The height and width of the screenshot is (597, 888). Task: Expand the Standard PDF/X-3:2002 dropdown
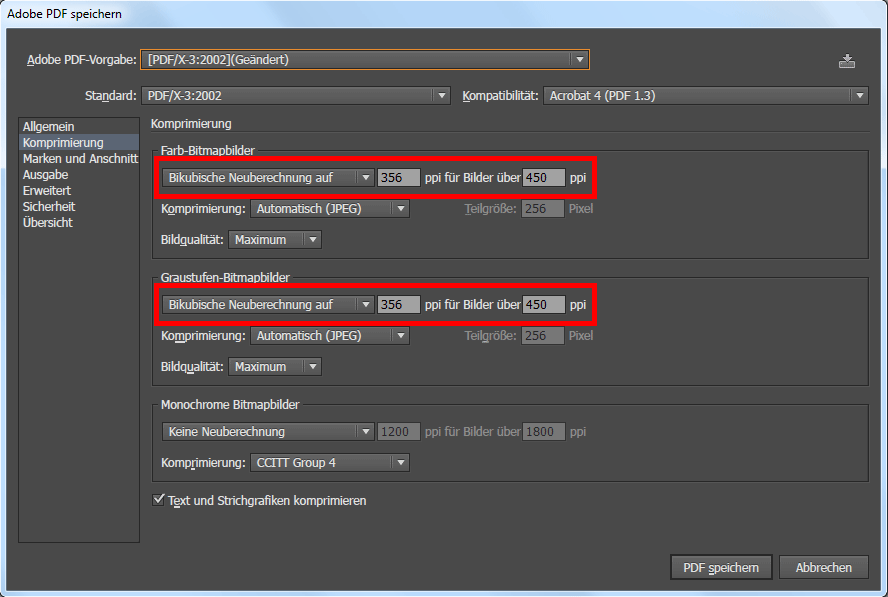point(294,96)
